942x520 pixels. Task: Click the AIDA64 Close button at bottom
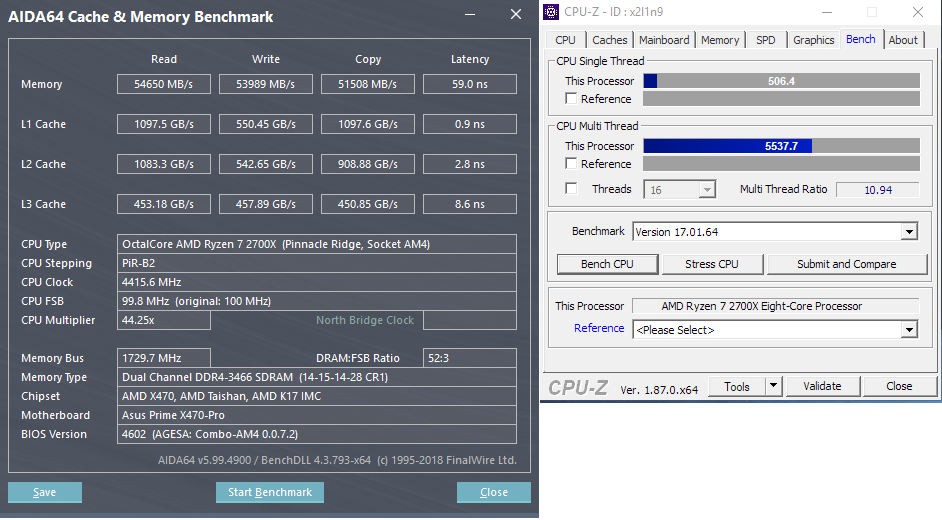coord(494,492)
